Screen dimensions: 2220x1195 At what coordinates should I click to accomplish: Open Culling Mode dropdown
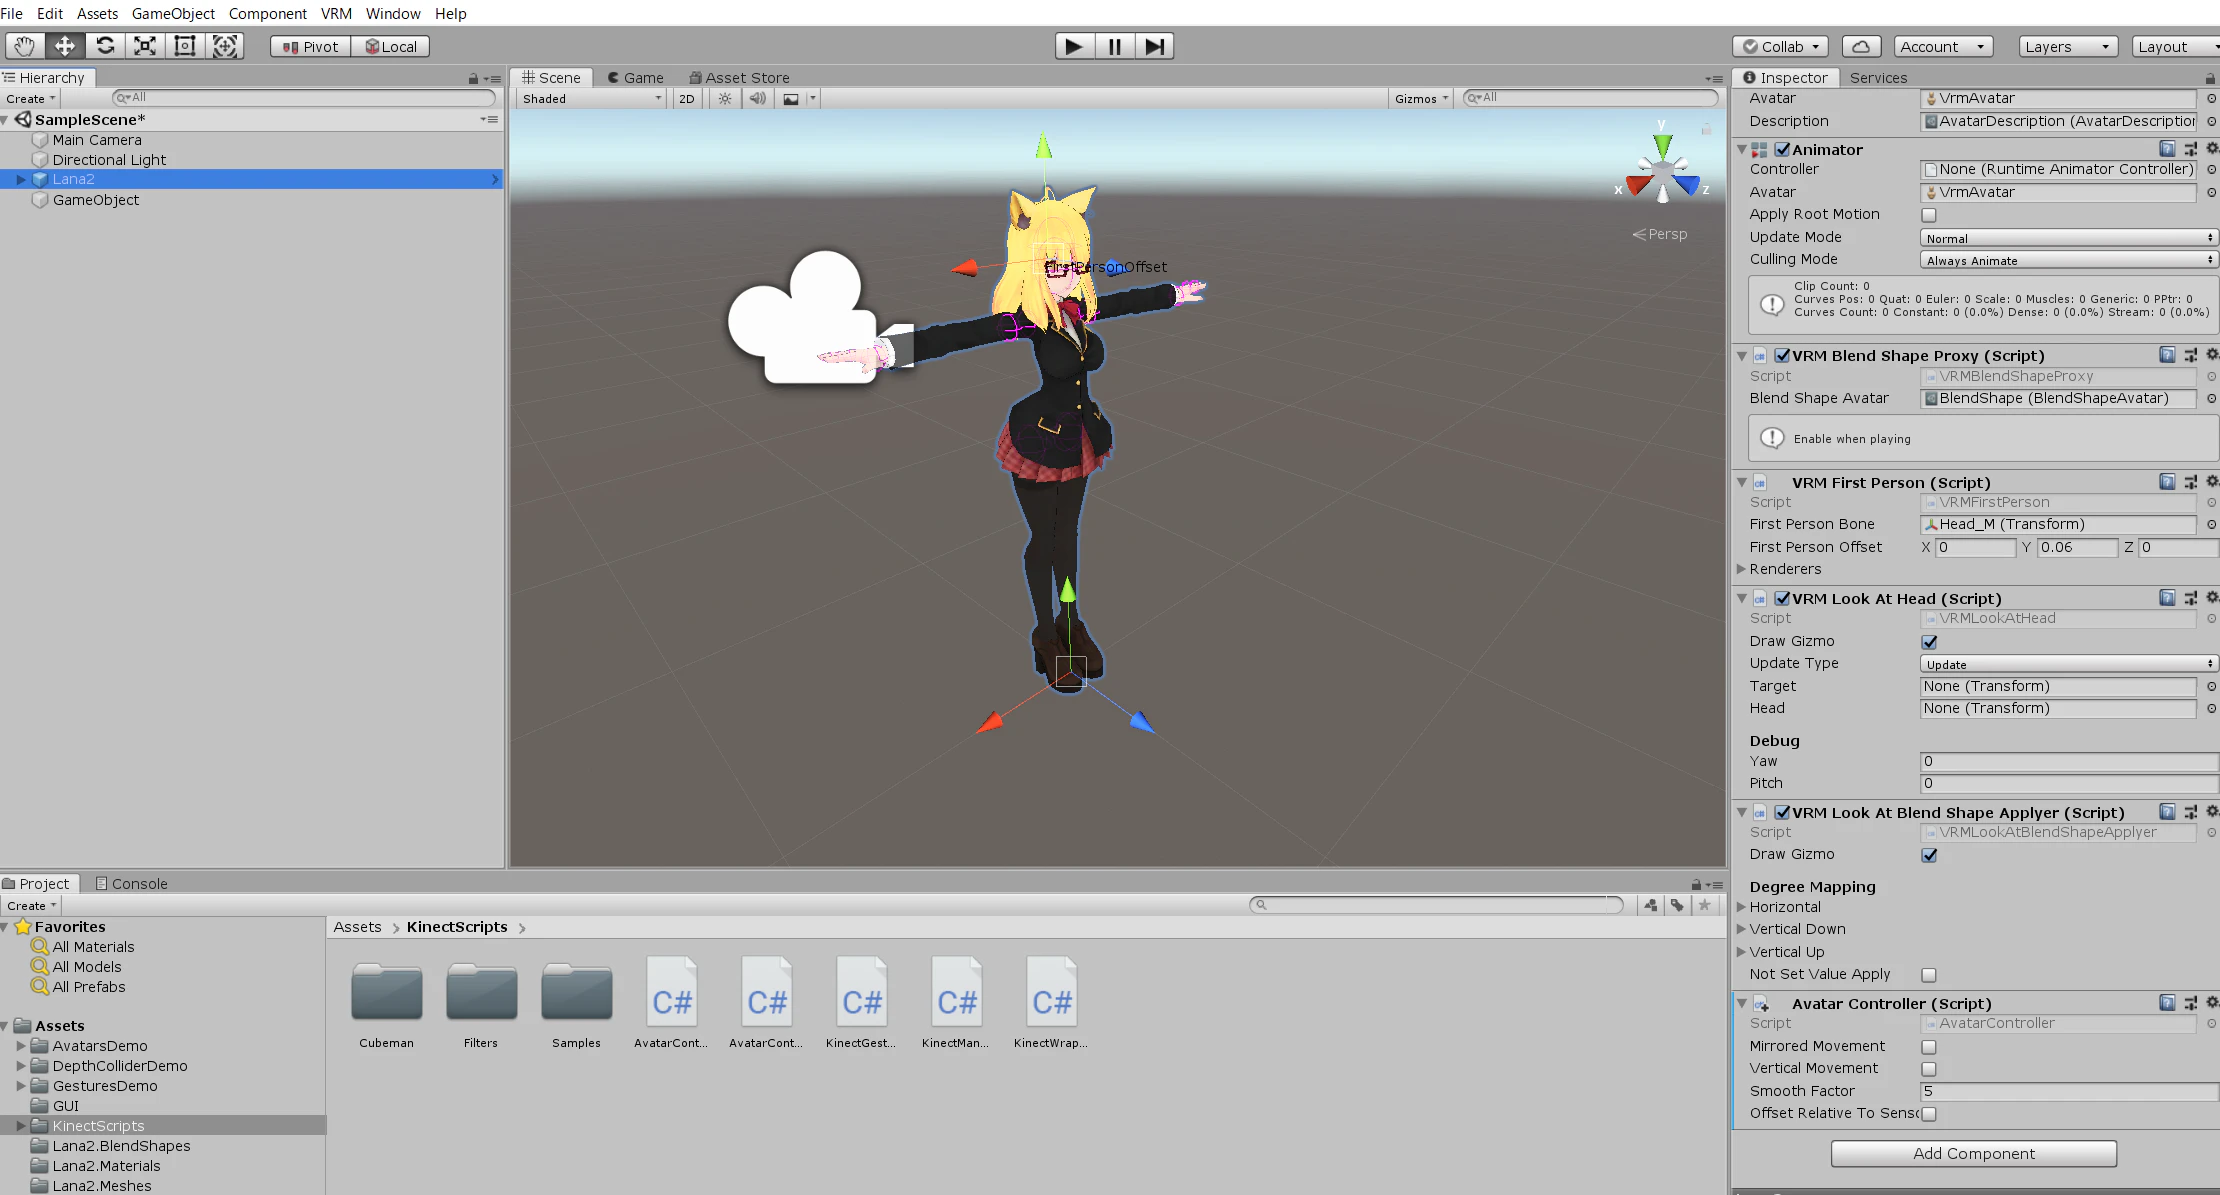(2068, 260)
